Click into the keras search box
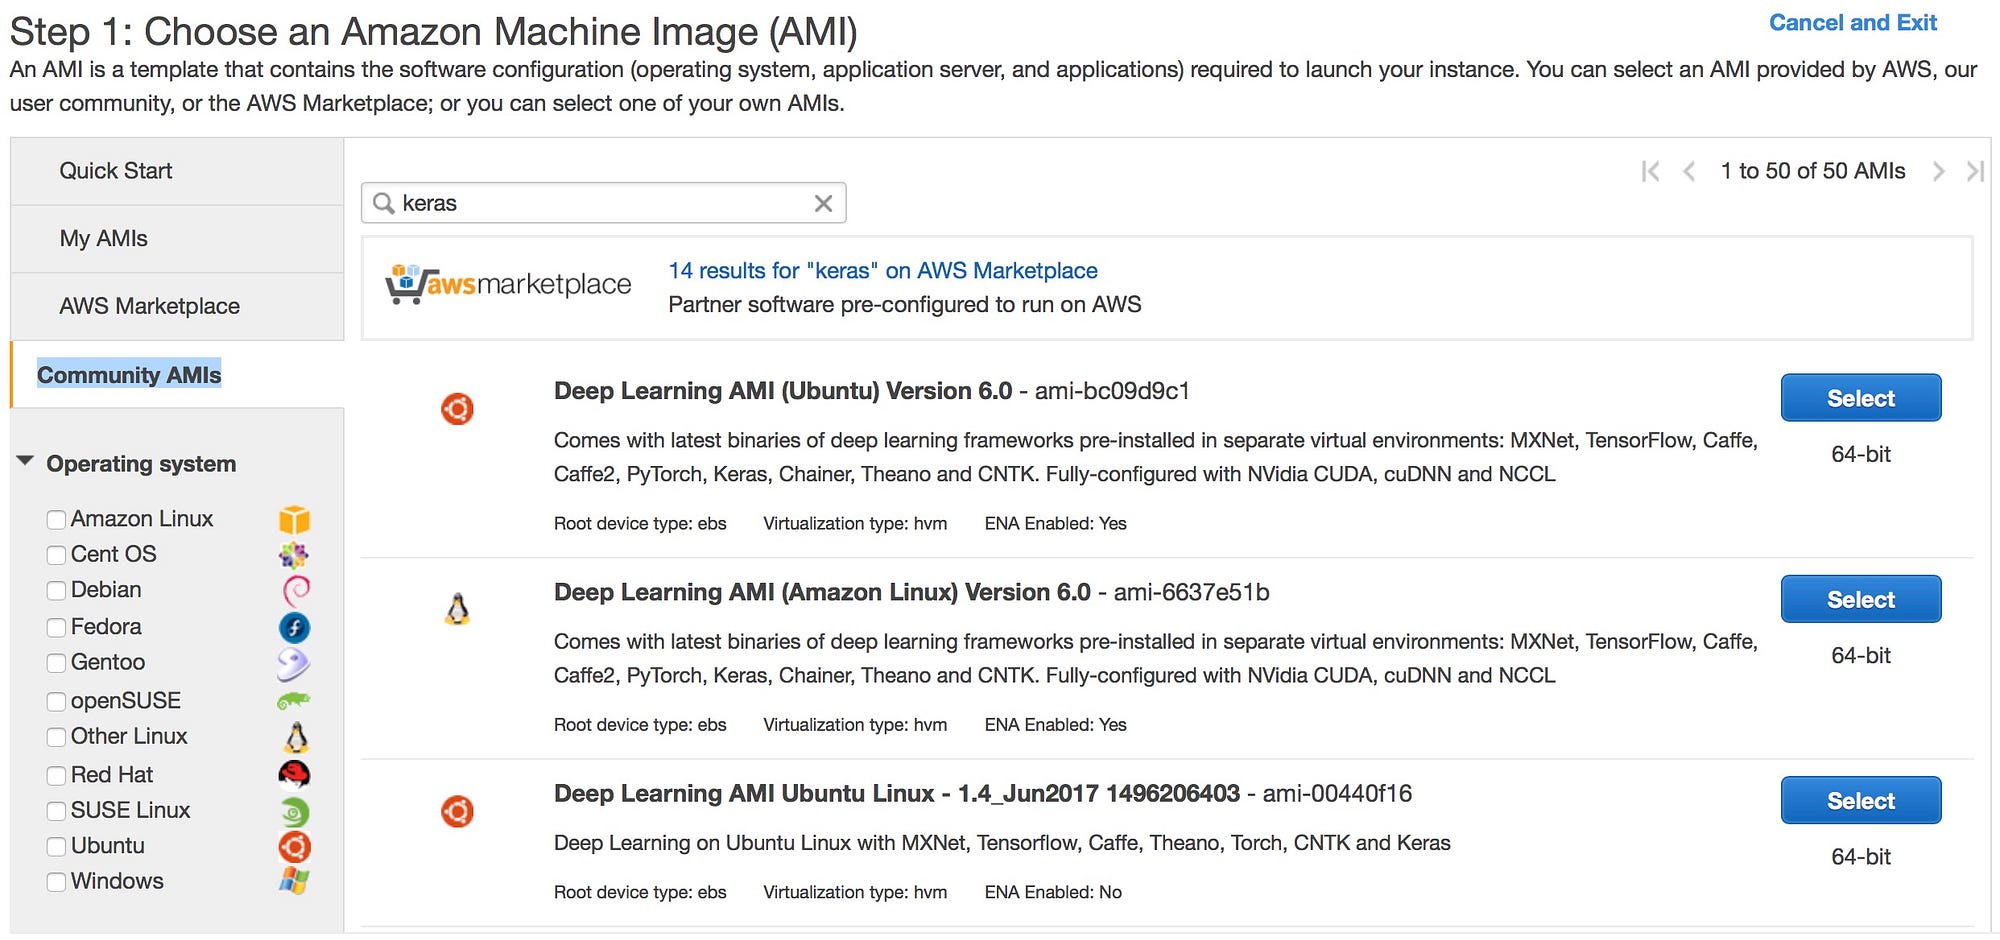The image size is (2000, 940). click(x=600, y=204)
